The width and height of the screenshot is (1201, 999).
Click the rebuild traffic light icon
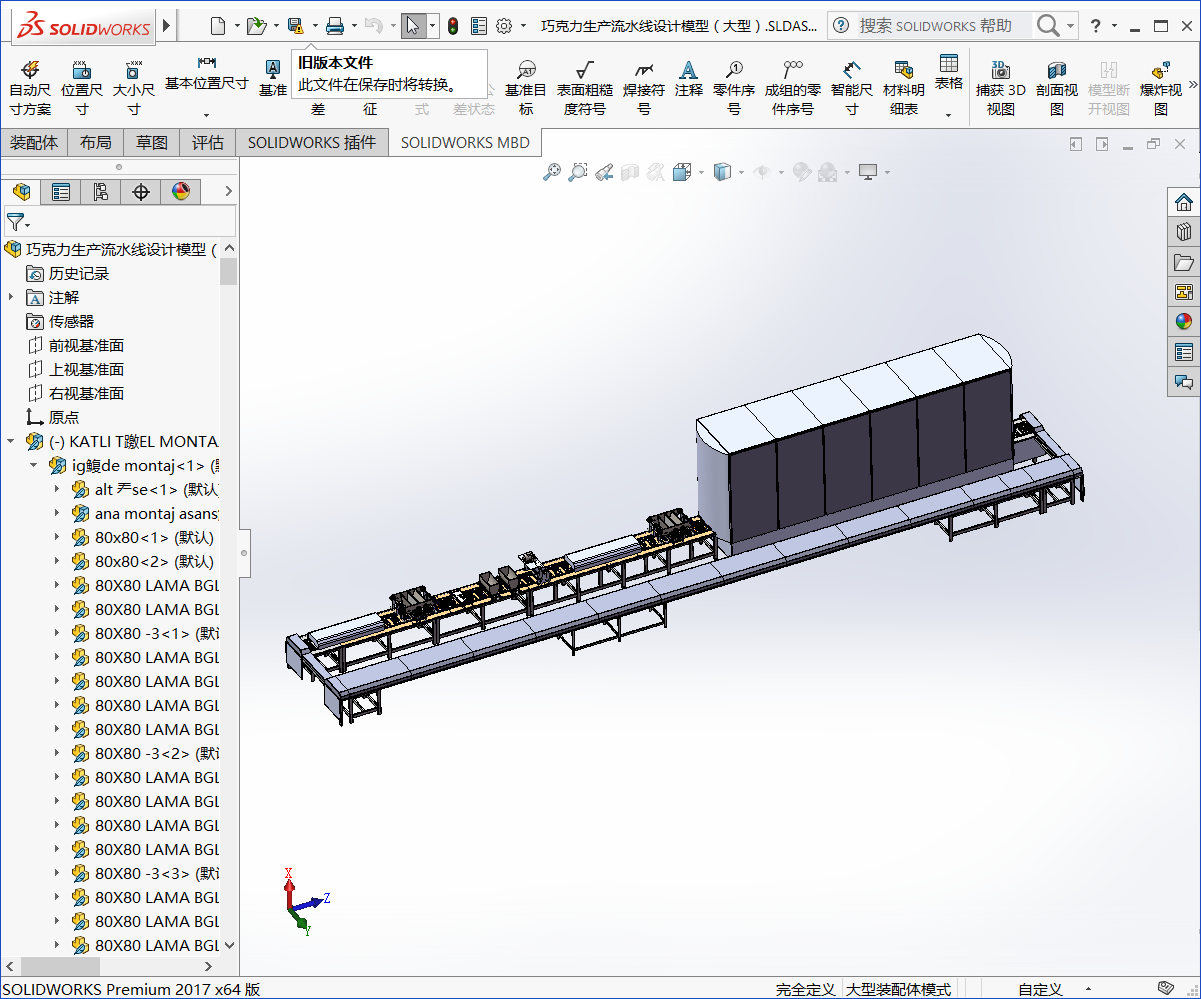[453, 26]
